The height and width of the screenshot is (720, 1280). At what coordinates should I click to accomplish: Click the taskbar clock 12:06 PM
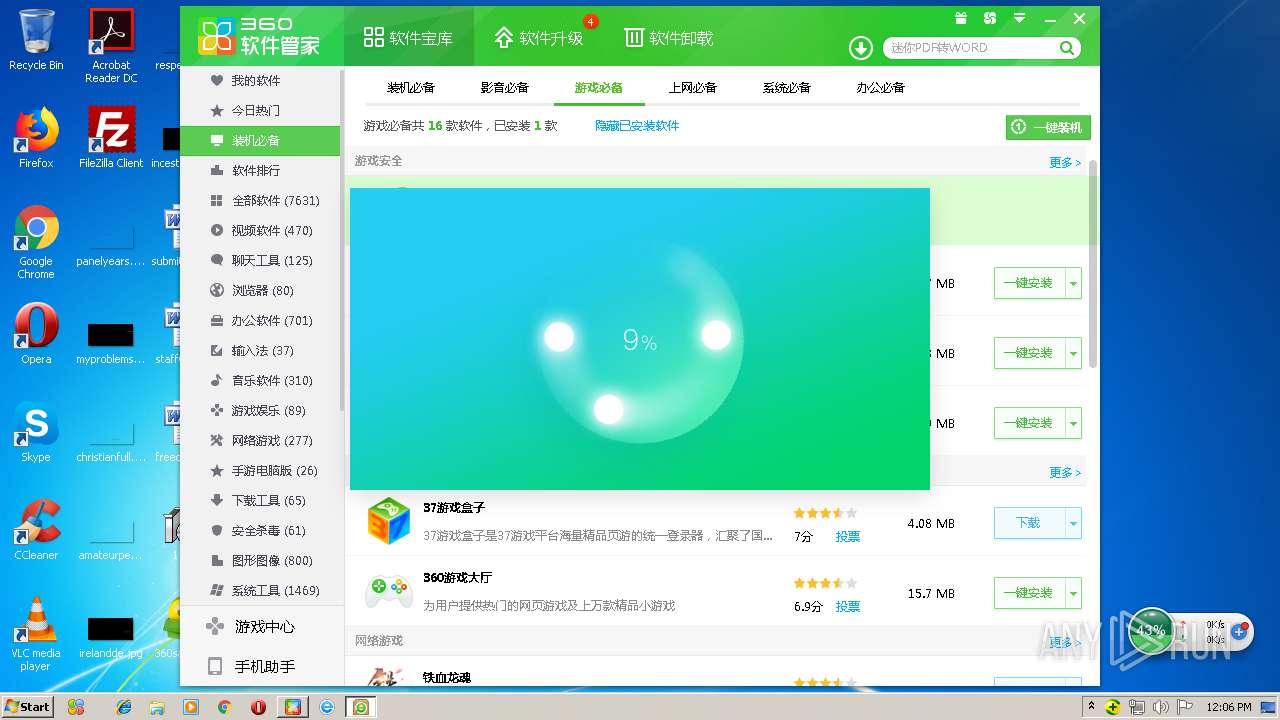(x=1230, y=707)
